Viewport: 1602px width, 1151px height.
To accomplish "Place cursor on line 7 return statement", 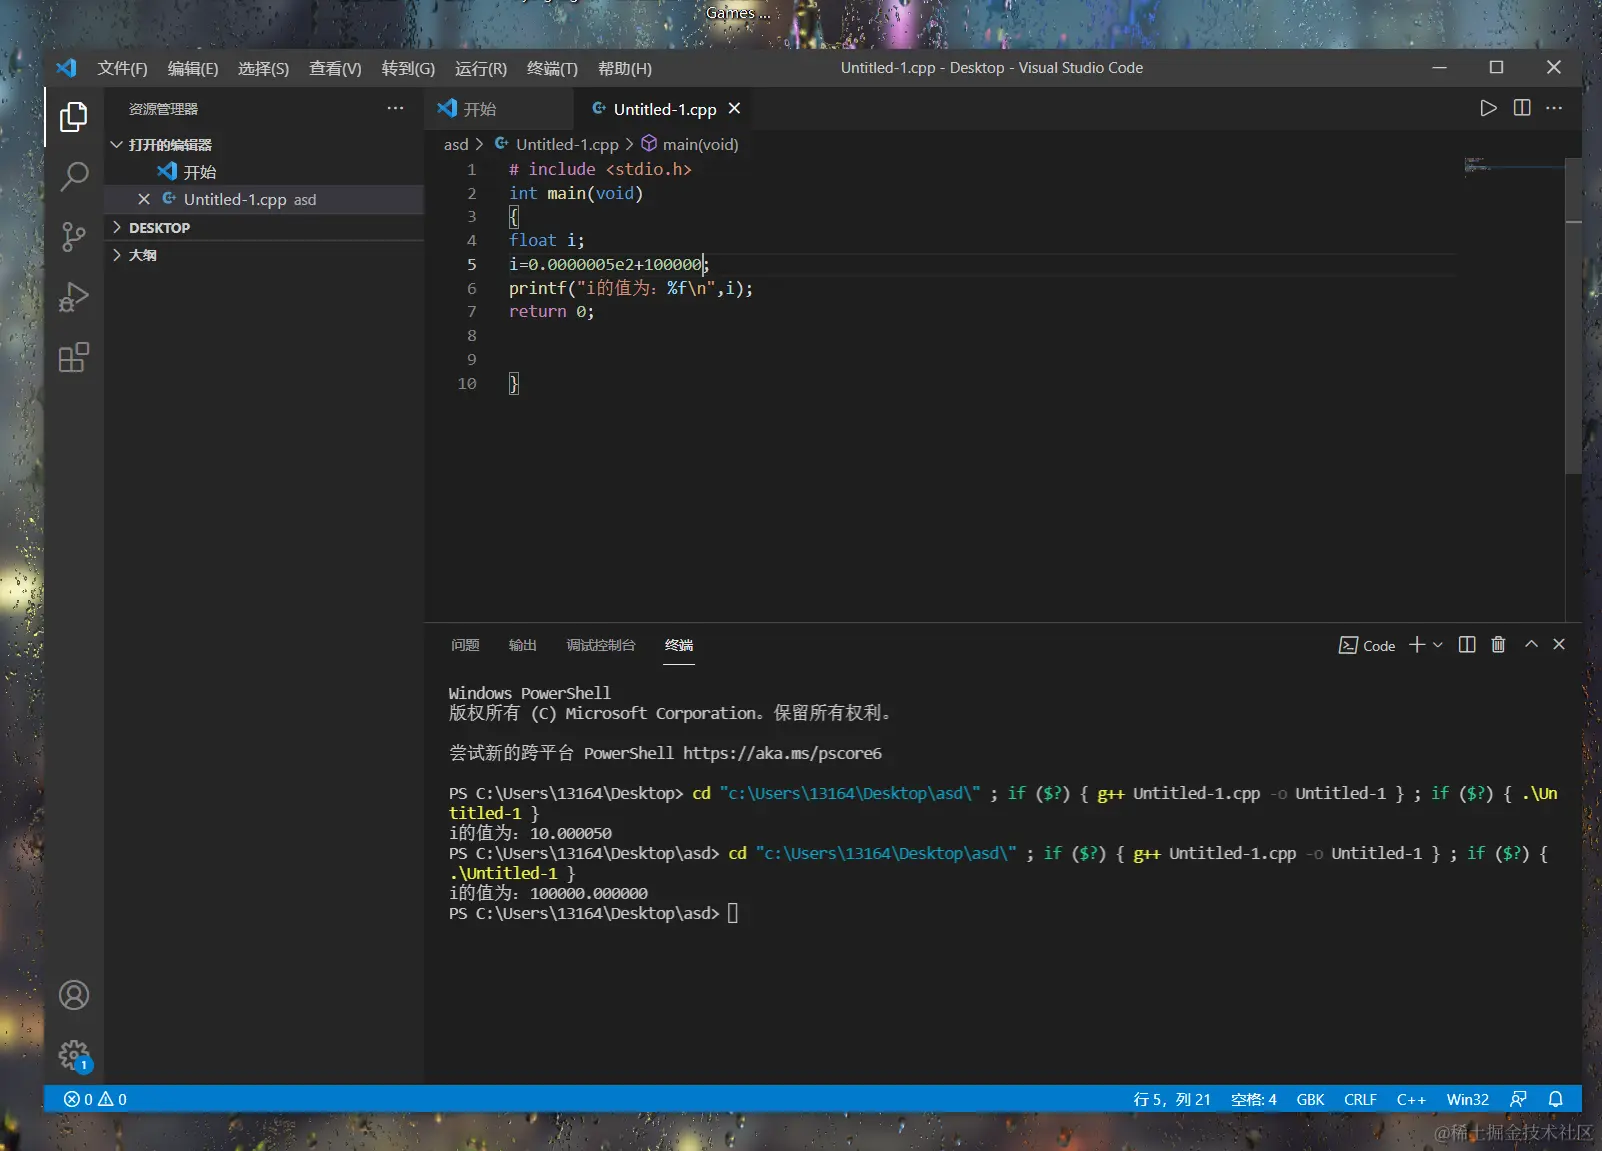I will coord(551,312).
